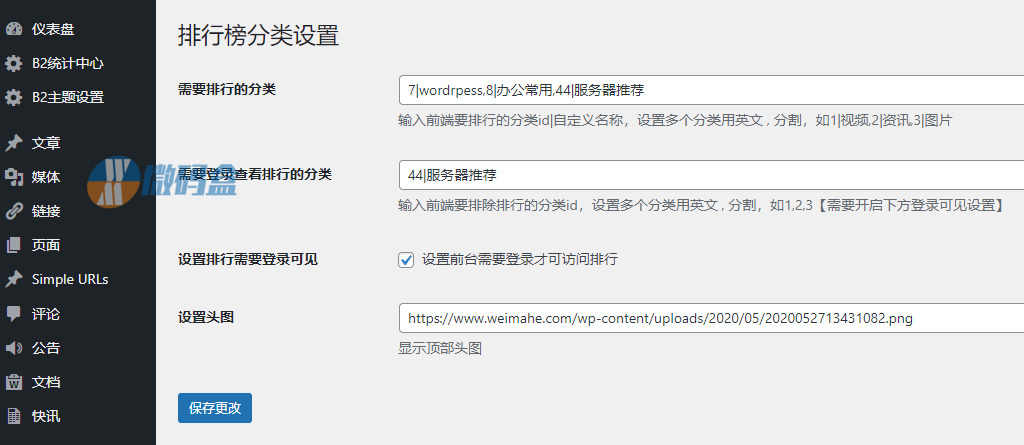This screenshot has width=1024, height=445.
Task: Click the pushpin icon beside 文章
Action: [x=14, y=143]
